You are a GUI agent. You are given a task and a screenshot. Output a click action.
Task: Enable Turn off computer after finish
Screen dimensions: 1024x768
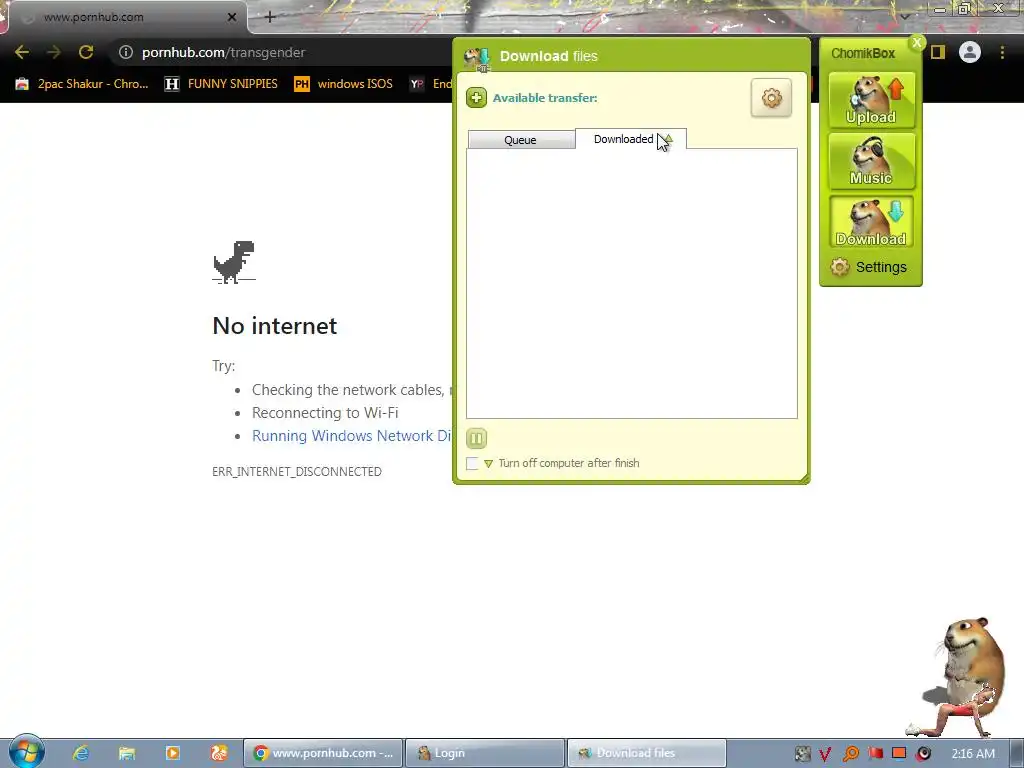(472, 463)
